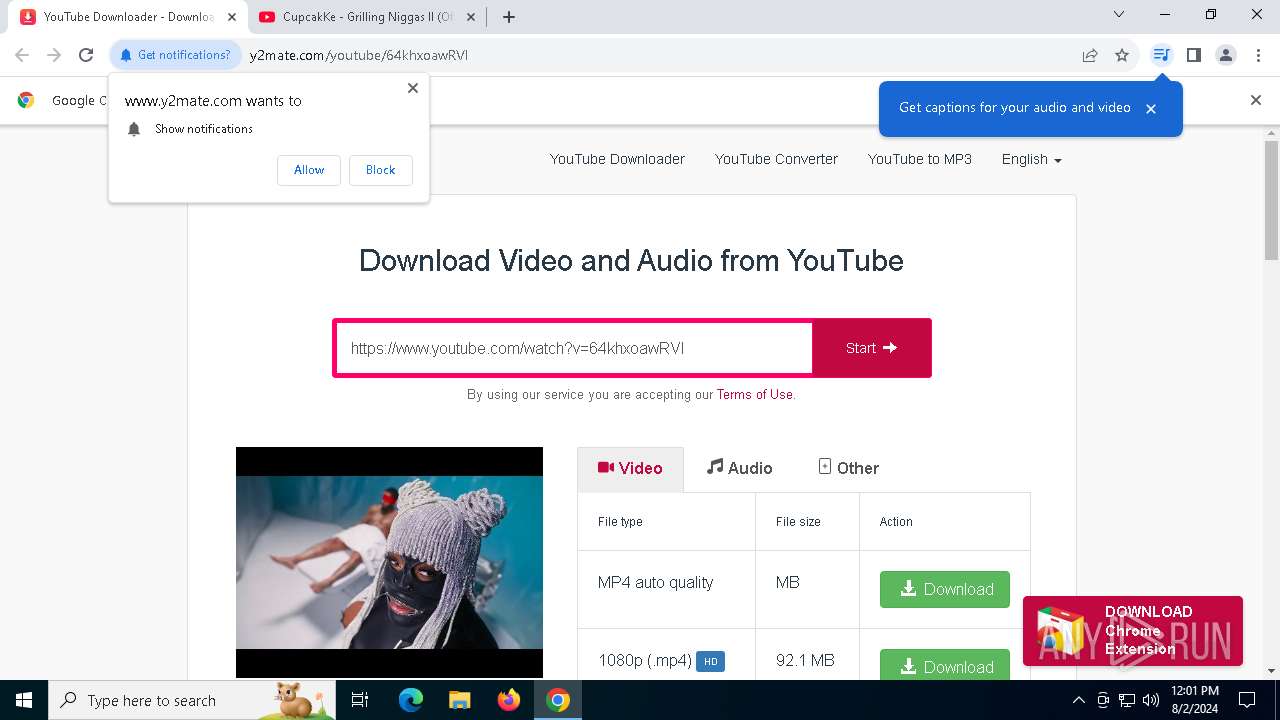Close the CupcakKe YouTube tab
The image size is (1280, 720).
pos(472,17)
